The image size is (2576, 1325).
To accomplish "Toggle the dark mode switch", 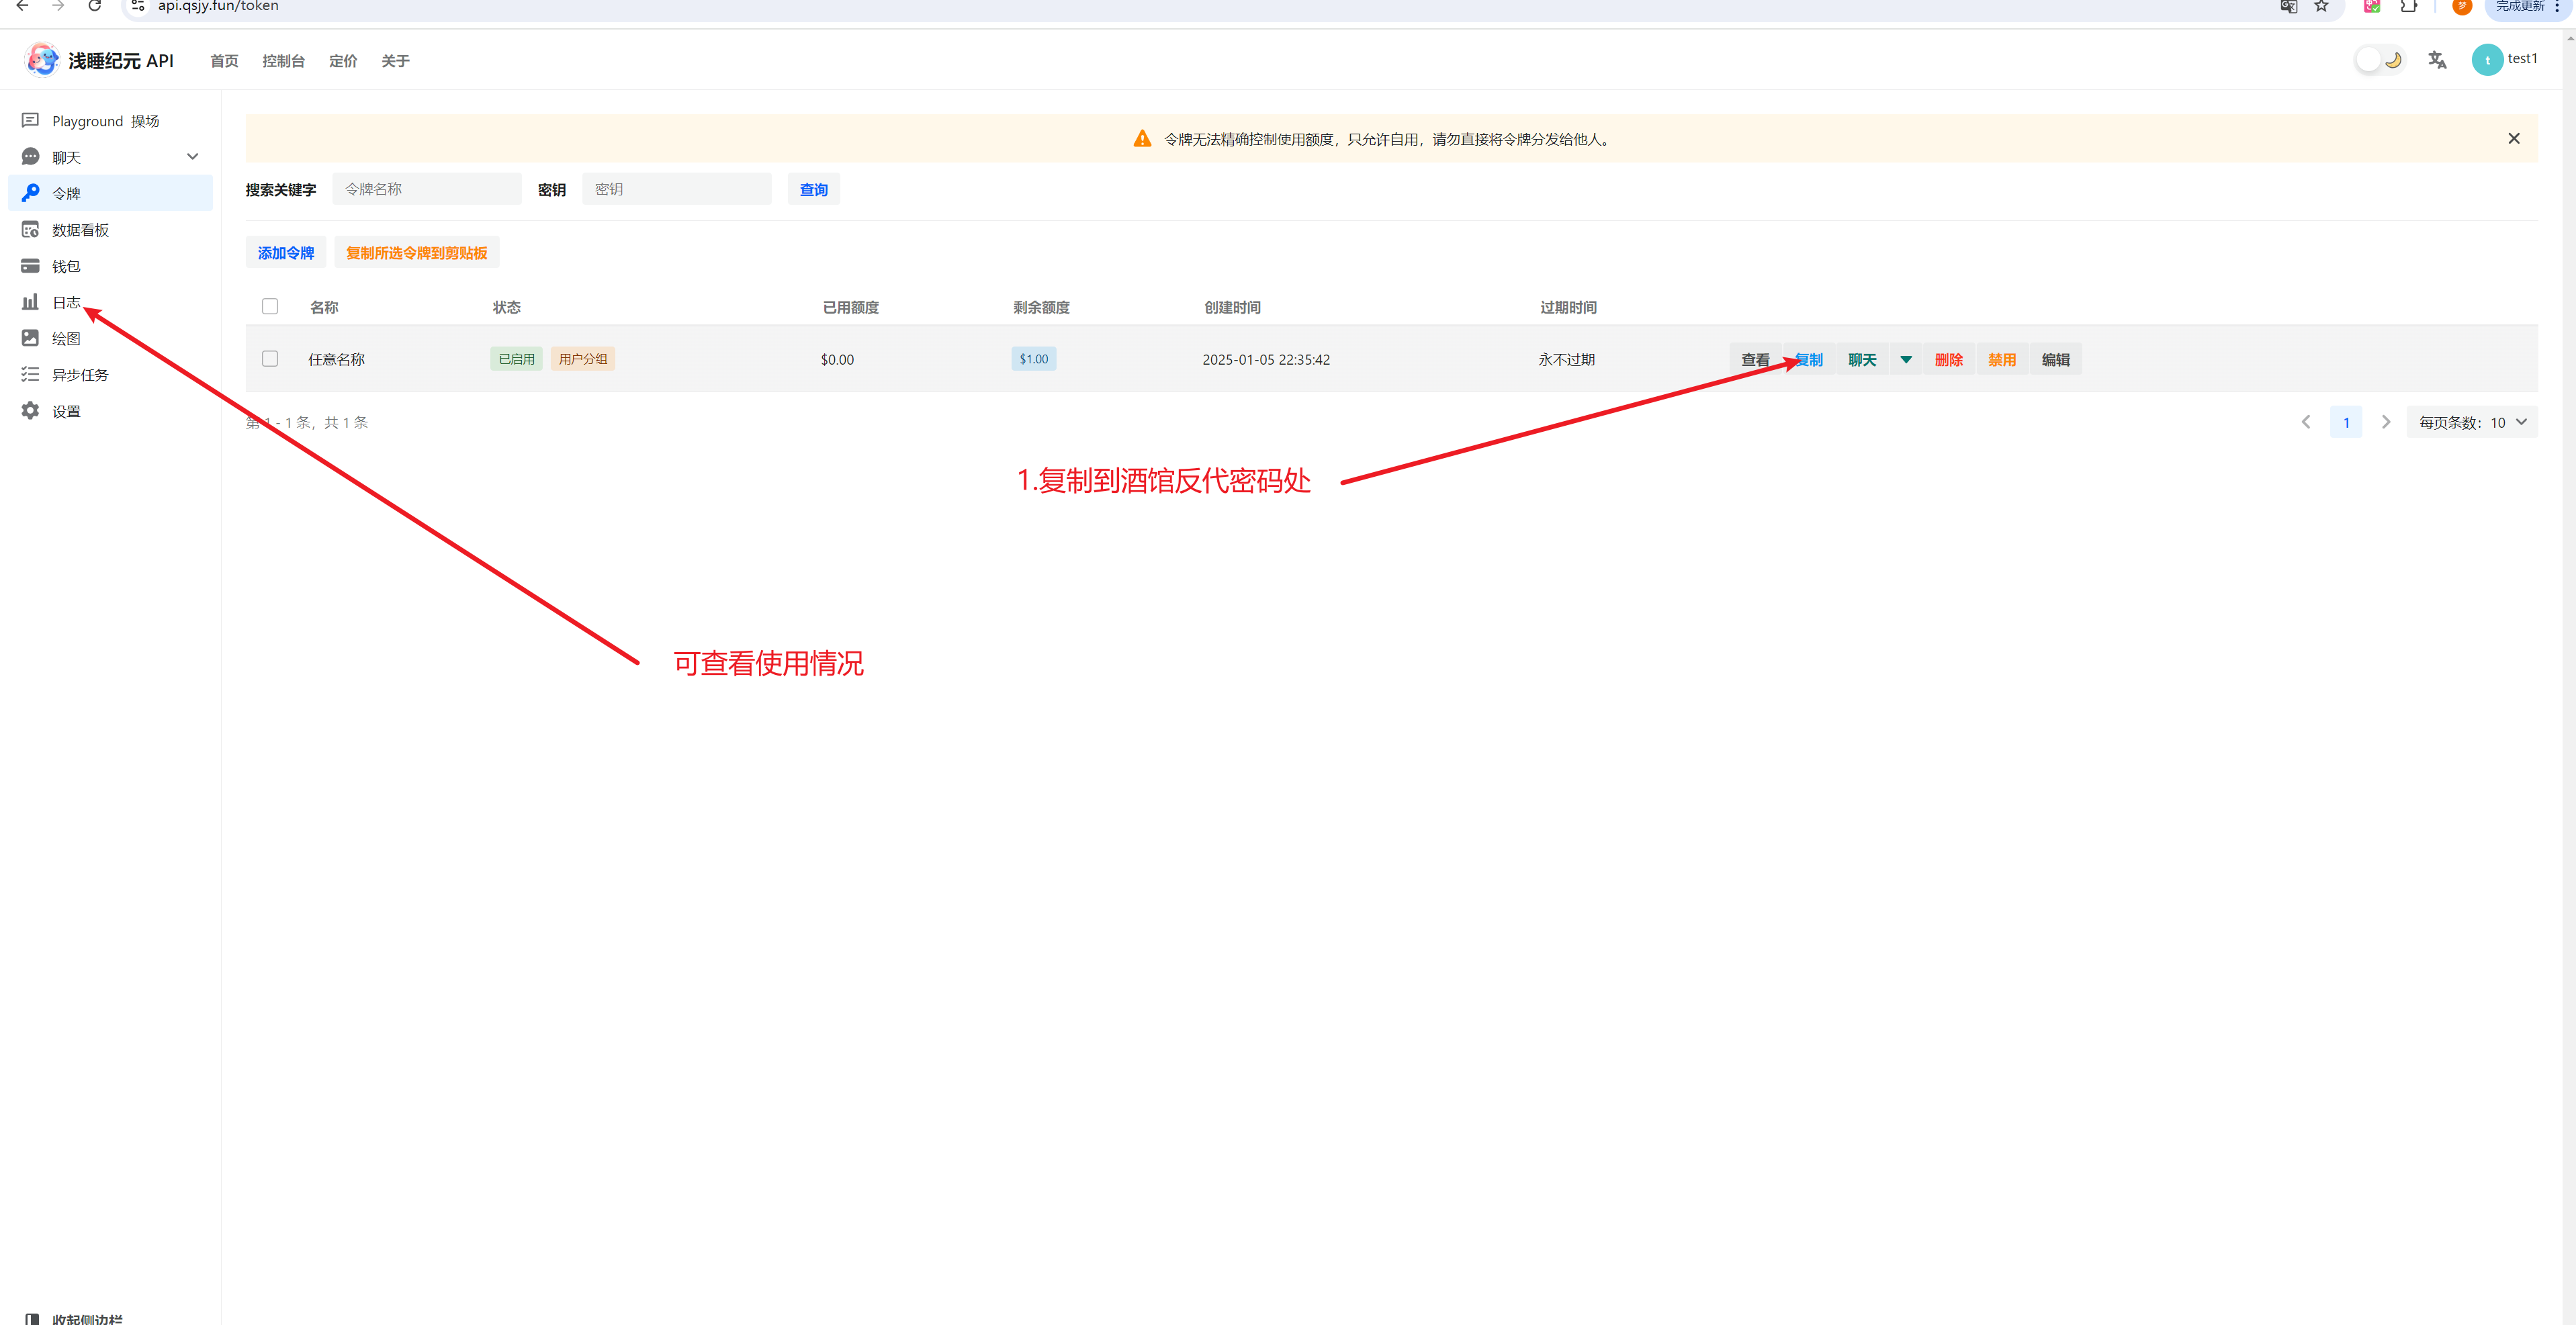I will (x=2379, y=60).
